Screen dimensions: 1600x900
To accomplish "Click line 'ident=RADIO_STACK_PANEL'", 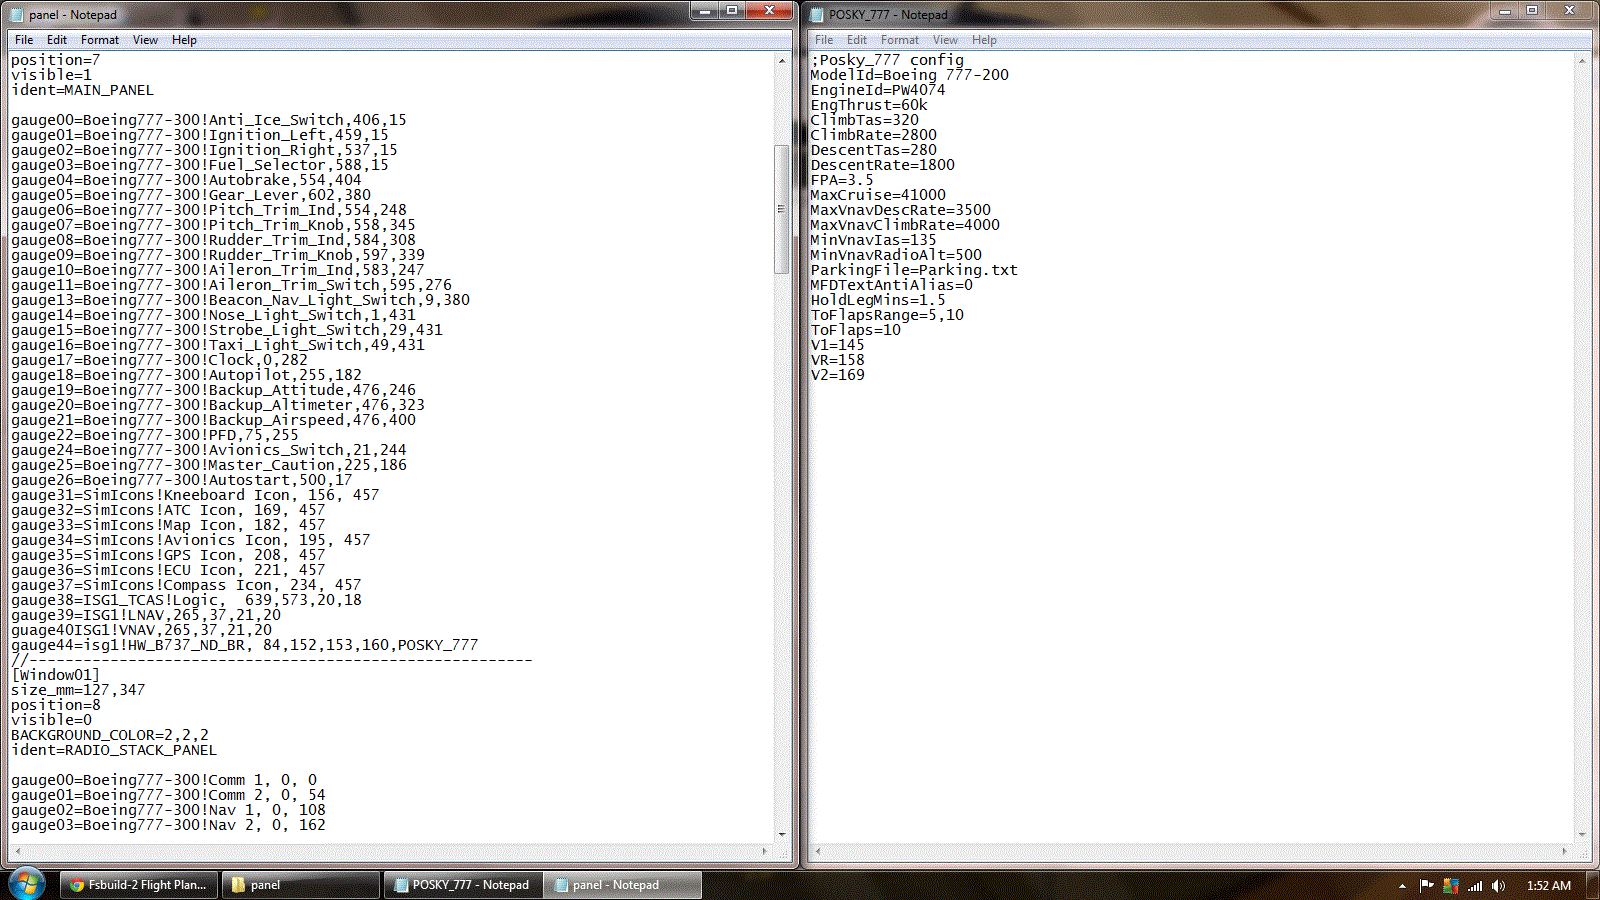I will (x=114, y=750).
